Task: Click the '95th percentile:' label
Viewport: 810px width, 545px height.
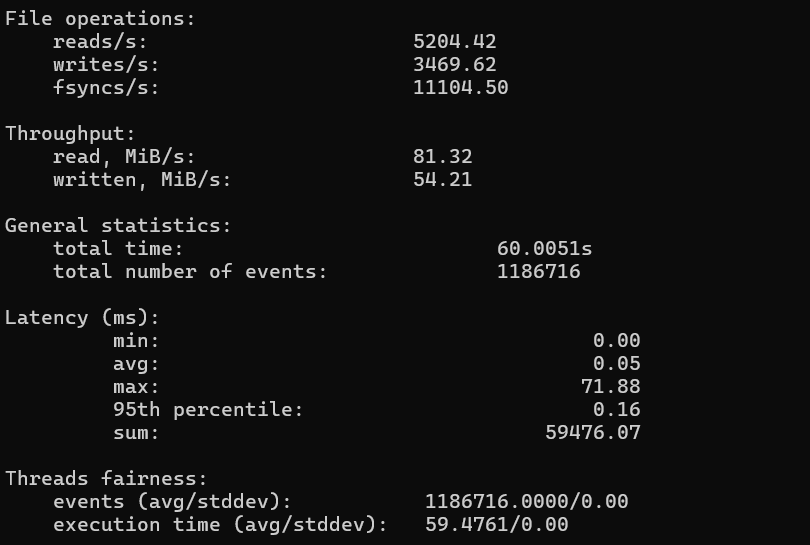Action: point(208,410)
